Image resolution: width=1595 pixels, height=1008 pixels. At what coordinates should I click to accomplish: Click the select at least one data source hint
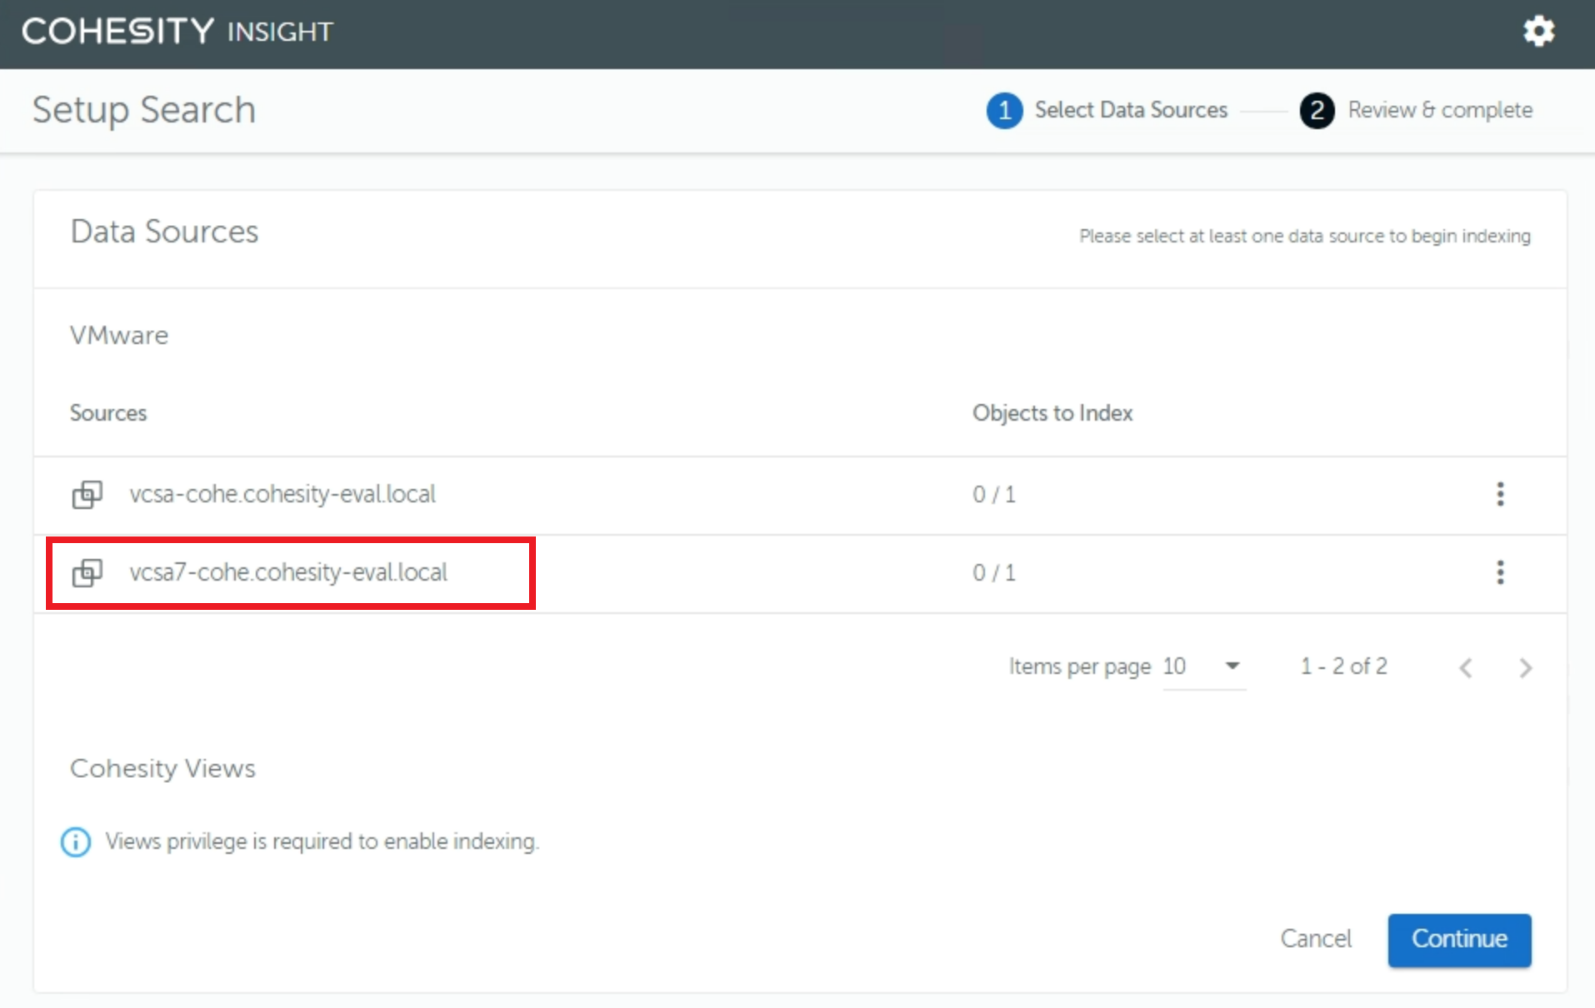click(1305, 236)
